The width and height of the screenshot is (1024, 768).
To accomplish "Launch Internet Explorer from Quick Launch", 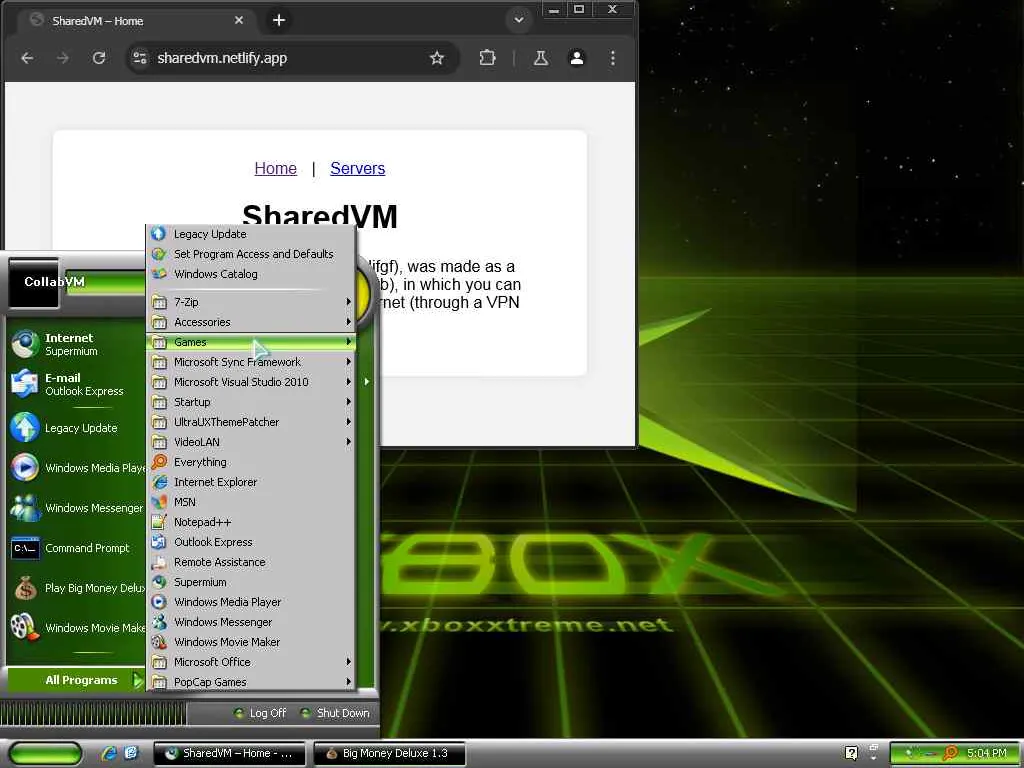I will [108, 754].
